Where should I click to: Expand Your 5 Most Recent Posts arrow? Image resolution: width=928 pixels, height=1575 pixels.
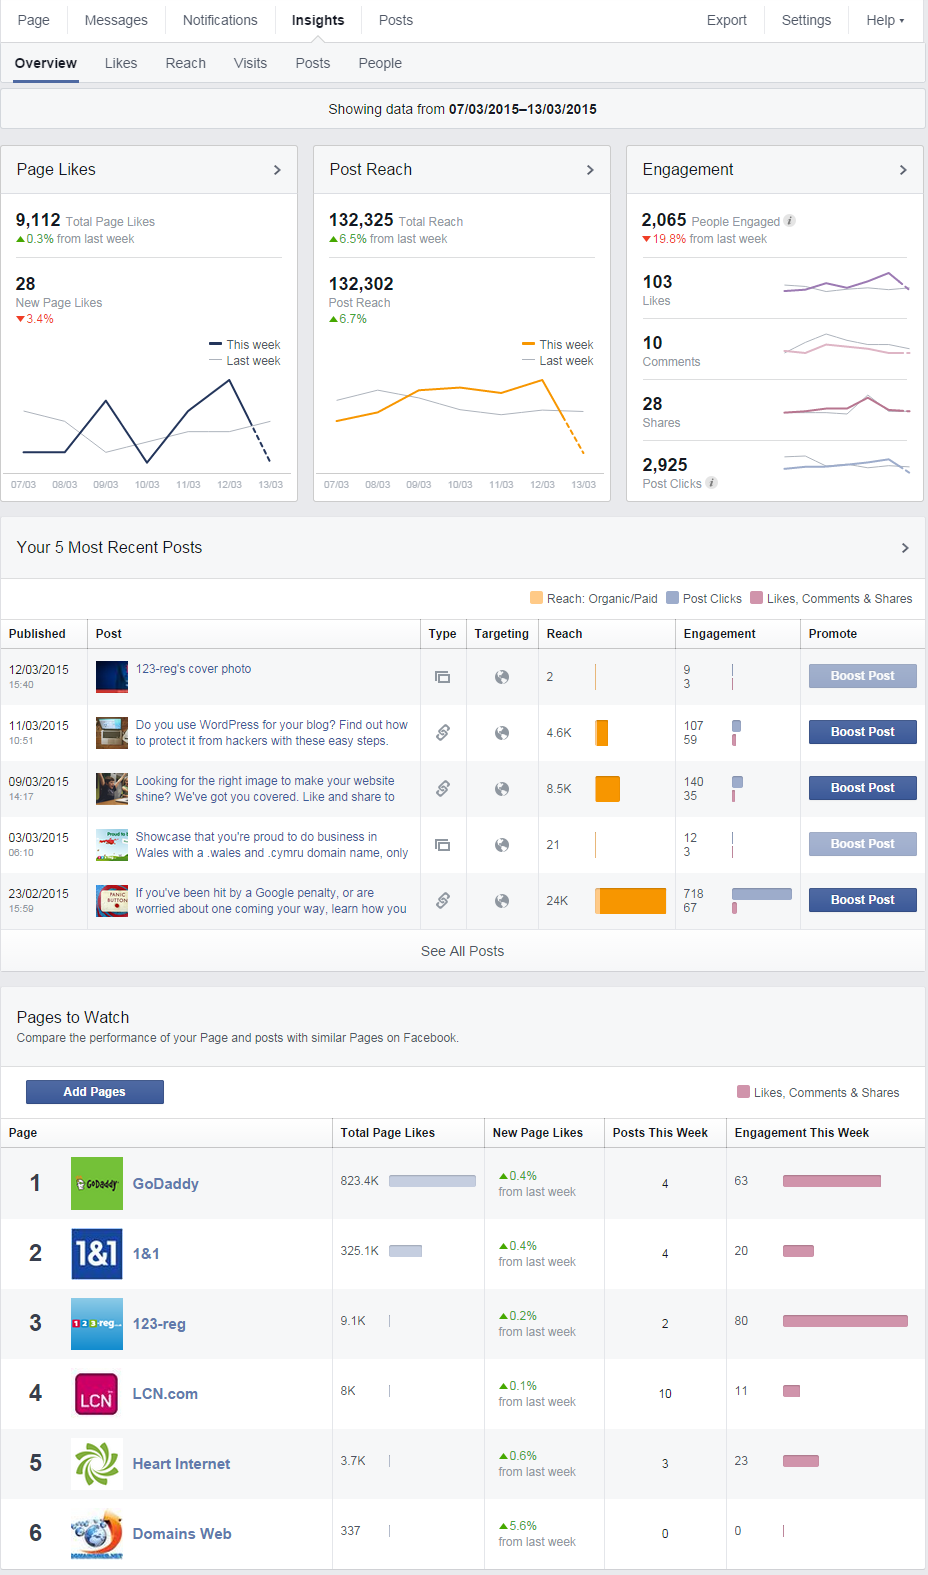pyautogui.click(x=905, y=548)
